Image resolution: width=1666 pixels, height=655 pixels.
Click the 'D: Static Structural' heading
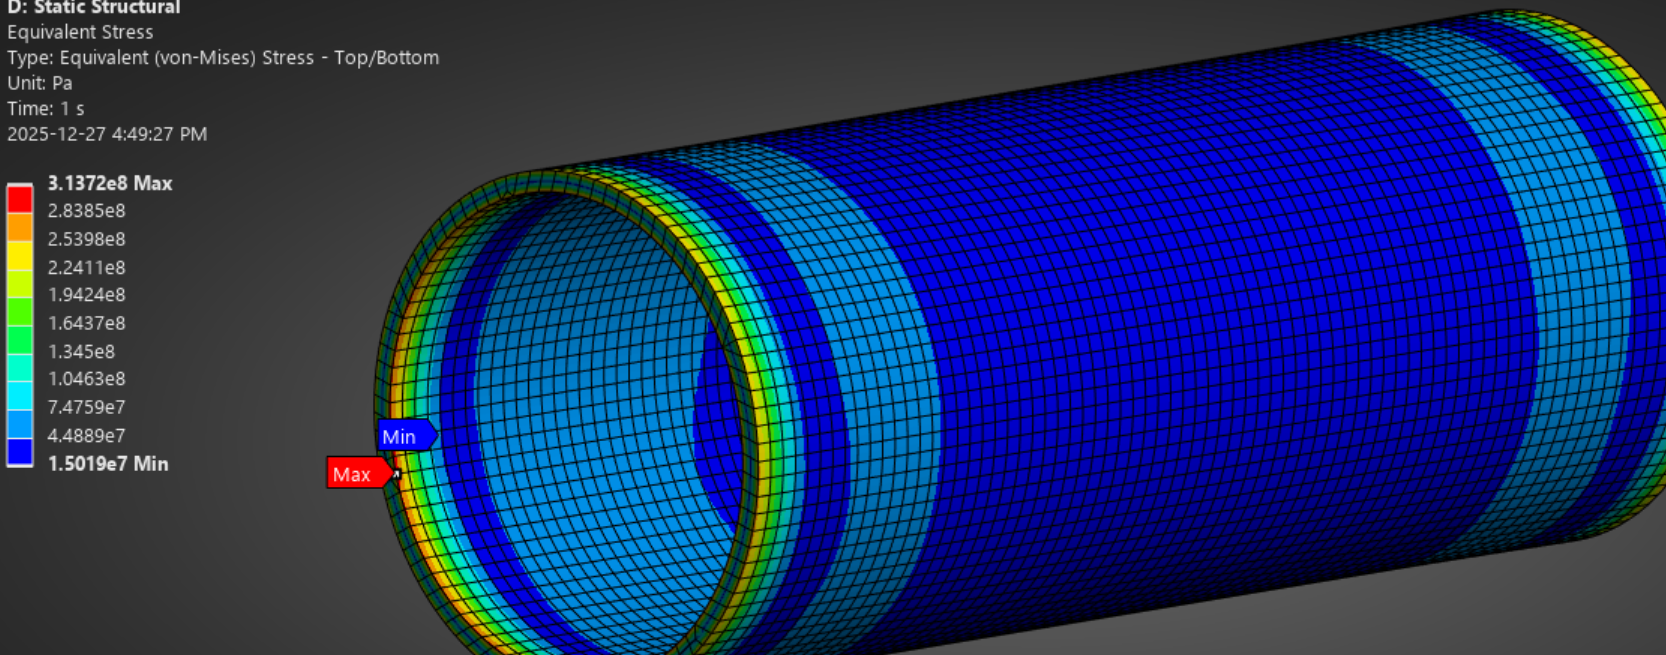coord(93,7)
